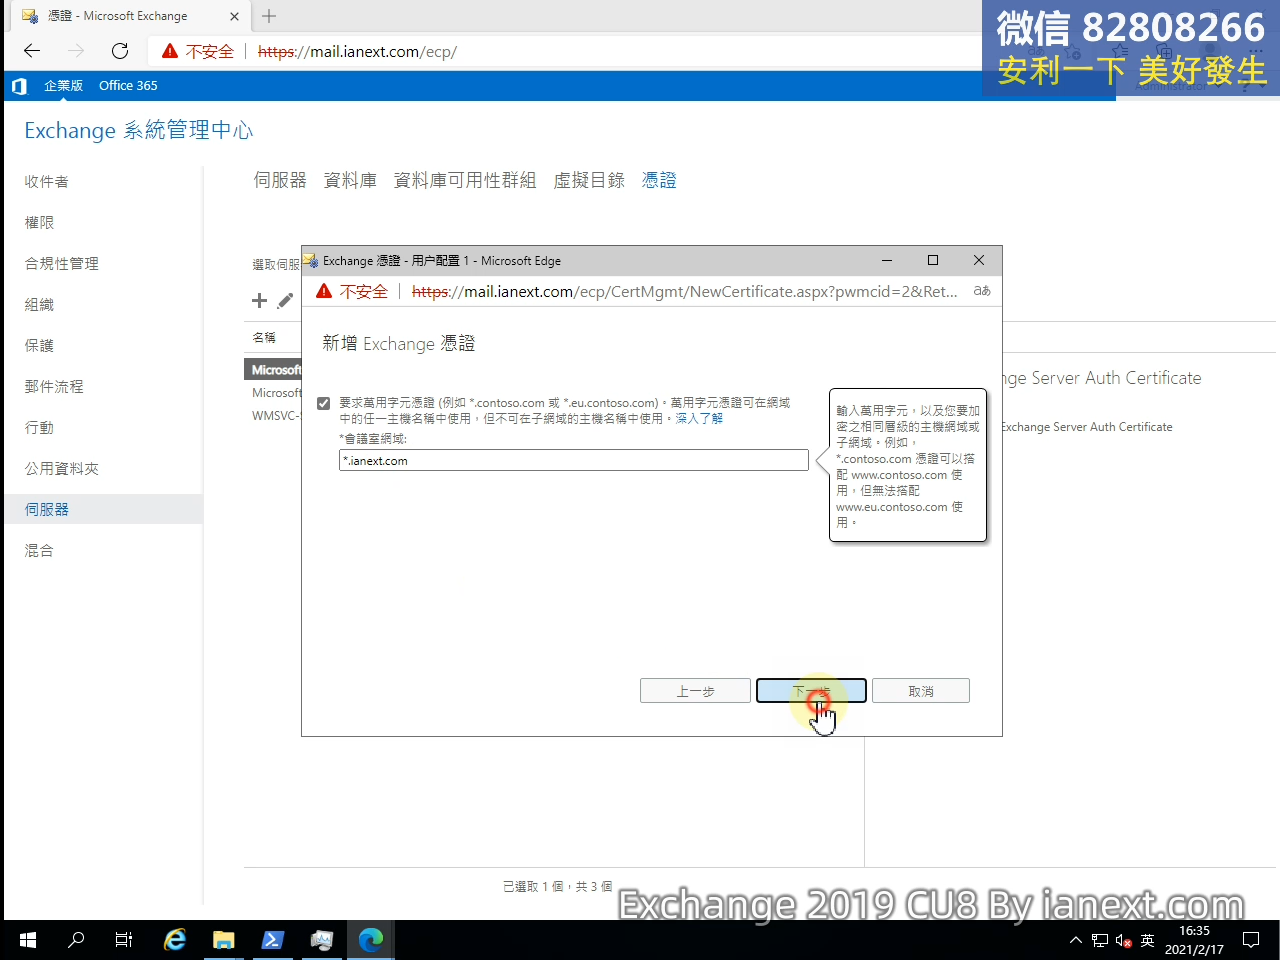Click the main window not secure warning icon
This screenshot has width=1280, height=960.
coord(170,51)
